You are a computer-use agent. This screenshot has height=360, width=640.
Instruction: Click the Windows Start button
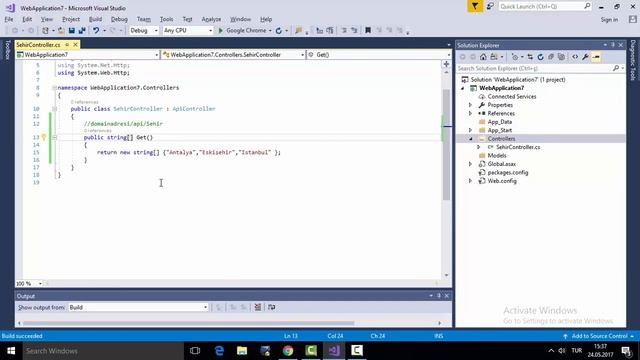point(11,351)
